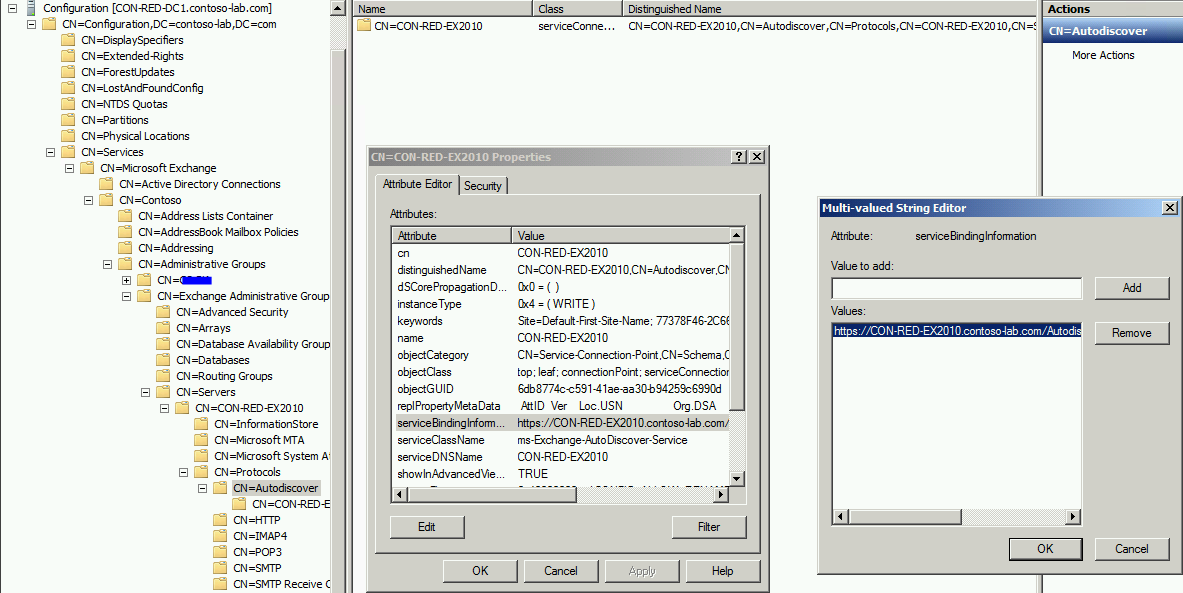Open More Actions in Actions pane
The image size is (1183, 593).
coord(1103,55)
